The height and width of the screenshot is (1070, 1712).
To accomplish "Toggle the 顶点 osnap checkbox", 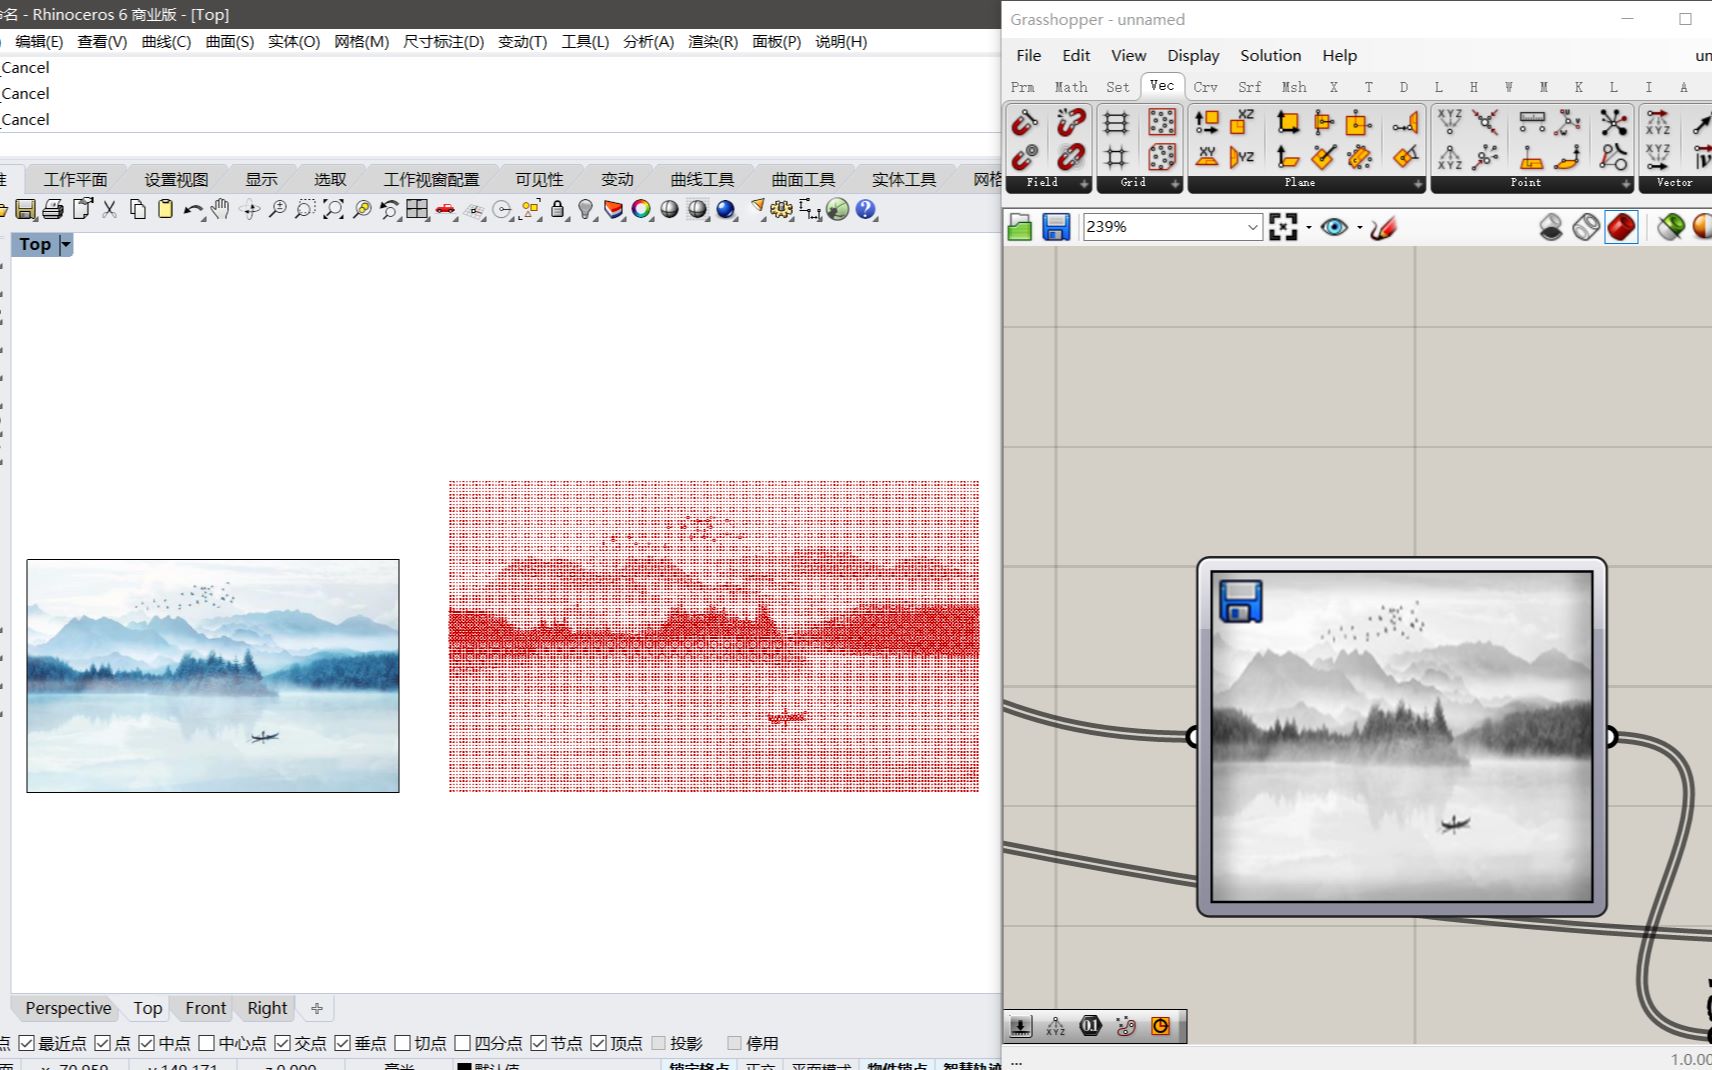I will [598, 1043].
